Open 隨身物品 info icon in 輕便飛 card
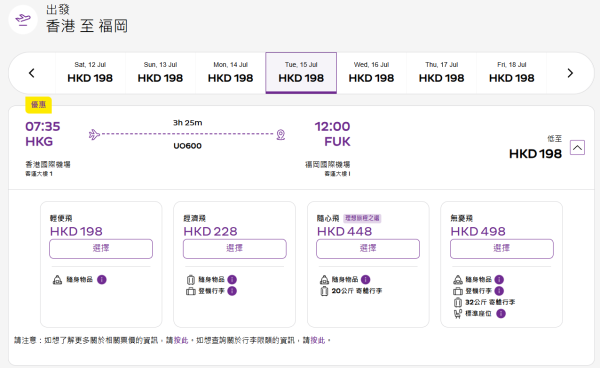Viewport: 600px width, 368px height. tap(102, 280)
